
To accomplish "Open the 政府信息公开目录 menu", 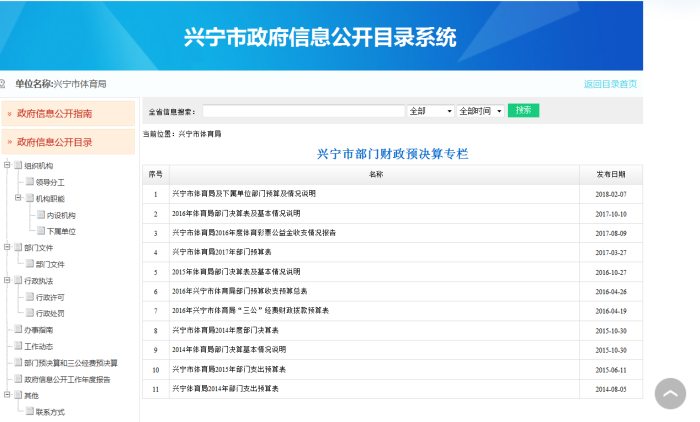I will click(68, 142).
